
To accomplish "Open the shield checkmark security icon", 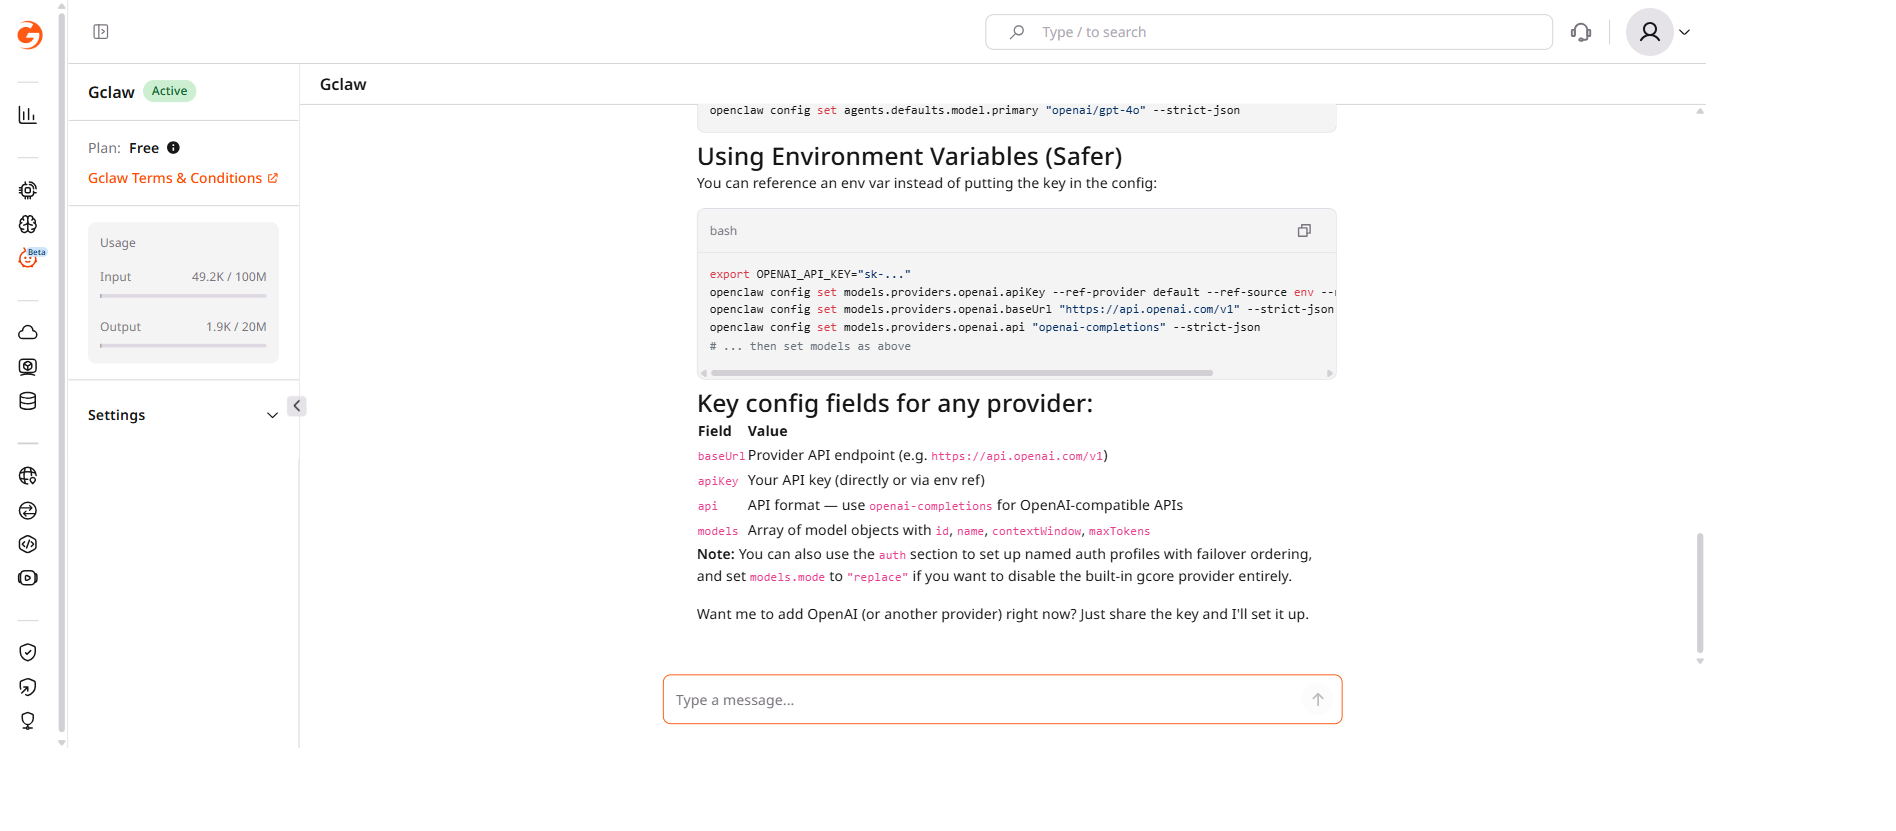I will click(x=28, y=653).
